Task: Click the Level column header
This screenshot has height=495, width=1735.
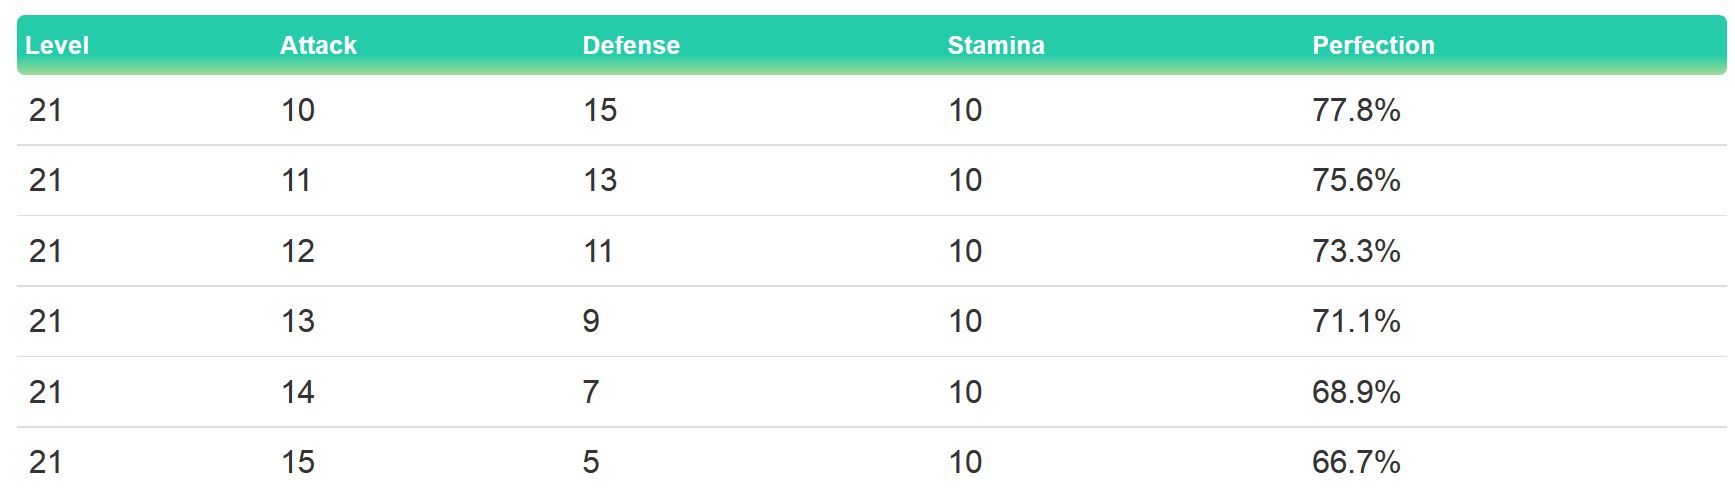Action: click(57, 45)
